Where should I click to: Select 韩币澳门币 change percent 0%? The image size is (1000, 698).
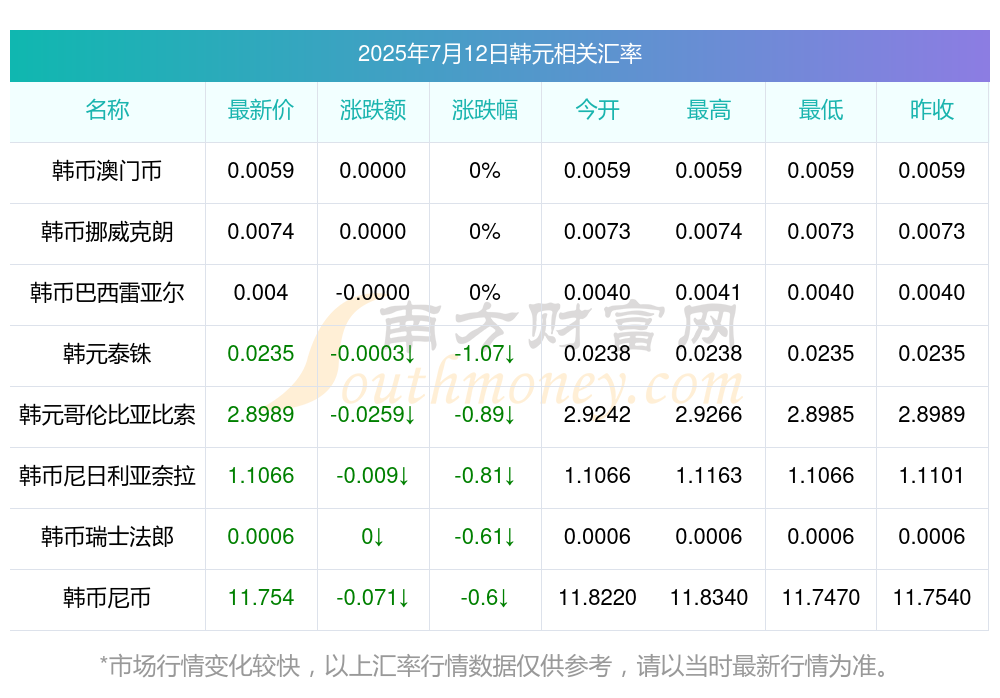point(485,171)
